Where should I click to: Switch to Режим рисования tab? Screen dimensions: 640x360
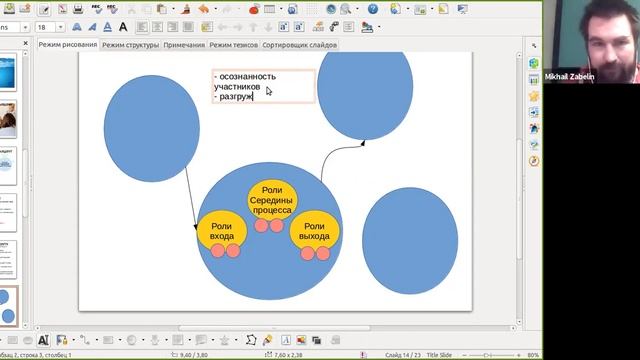[x=68, y=44]
